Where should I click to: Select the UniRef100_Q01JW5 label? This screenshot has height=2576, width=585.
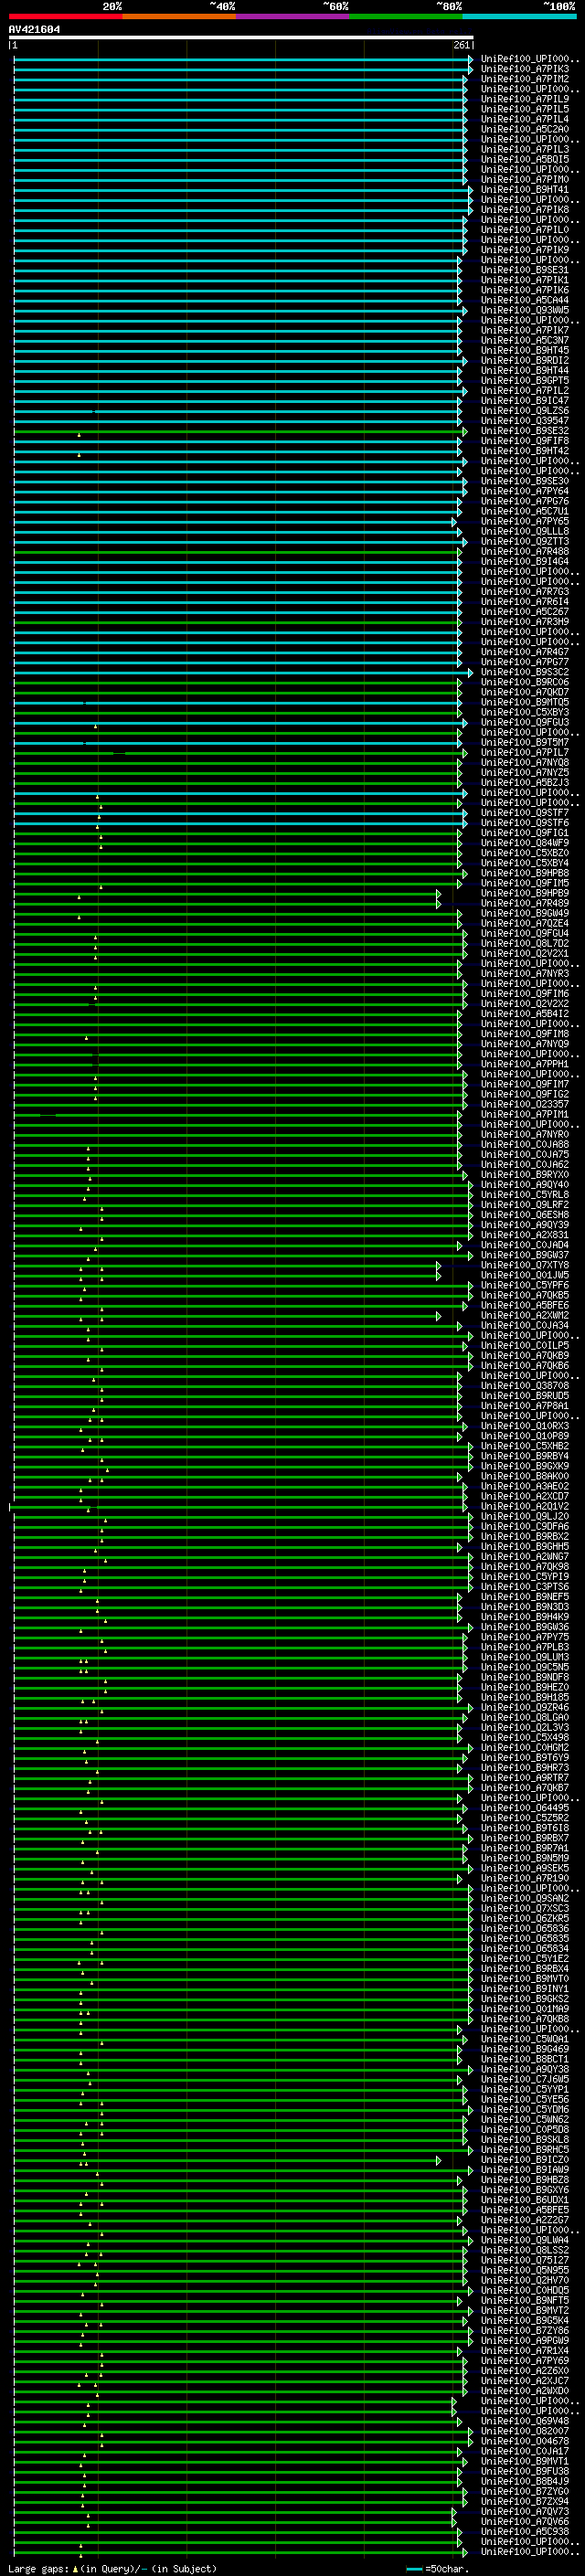(x=525, y=1275)
